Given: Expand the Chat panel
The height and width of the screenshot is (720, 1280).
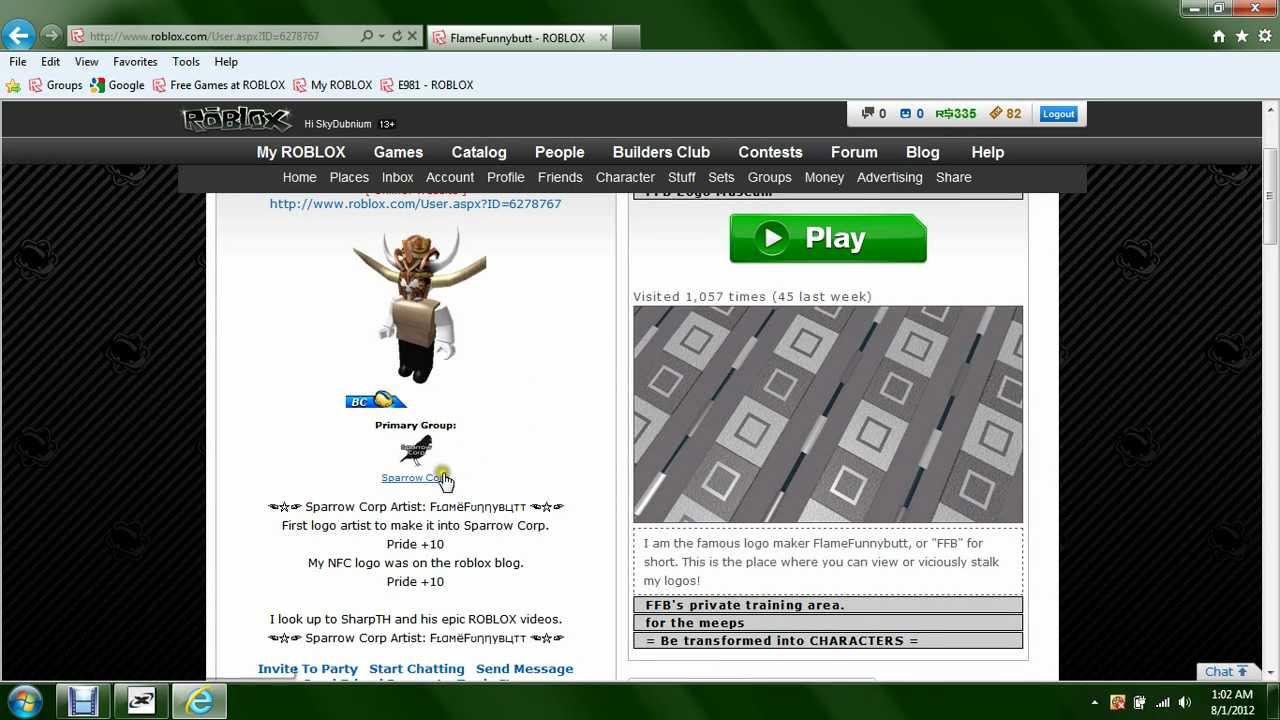Looking at the screenshot, I should coord(1226,672).
